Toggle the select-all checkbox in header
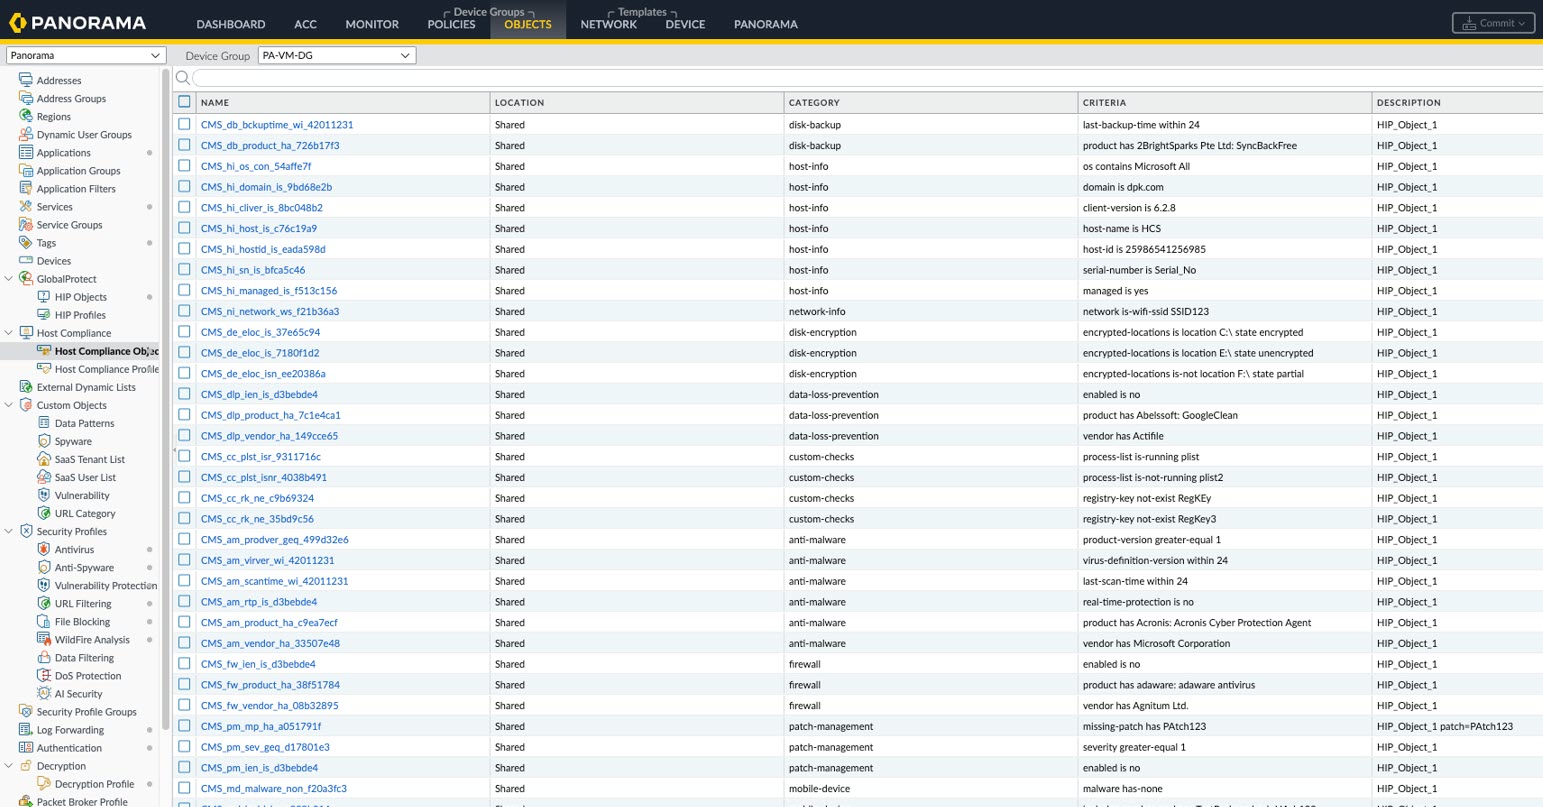This screenshot has width=1543, height=807. tap(184, 102)
